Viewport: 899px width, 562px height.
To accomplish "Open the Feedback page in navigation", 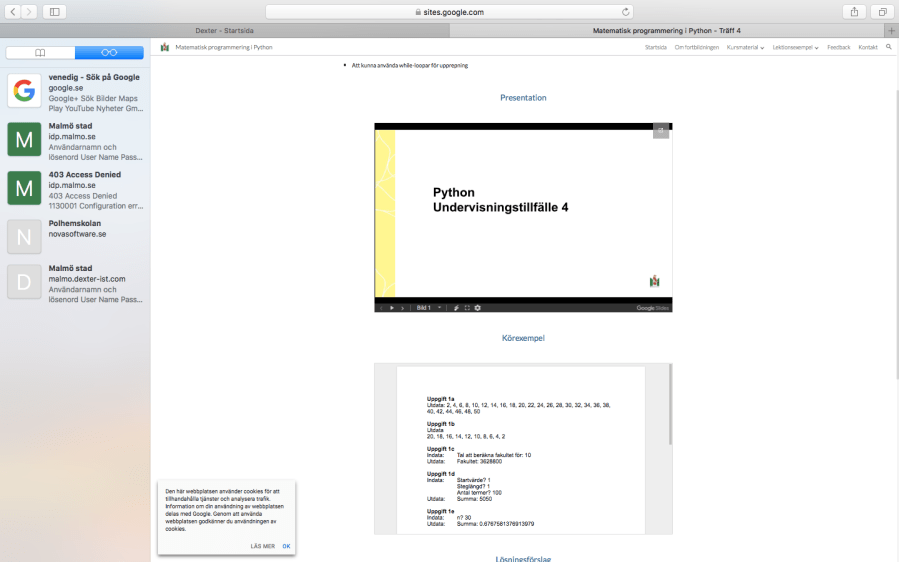I will tap(838, 47).
